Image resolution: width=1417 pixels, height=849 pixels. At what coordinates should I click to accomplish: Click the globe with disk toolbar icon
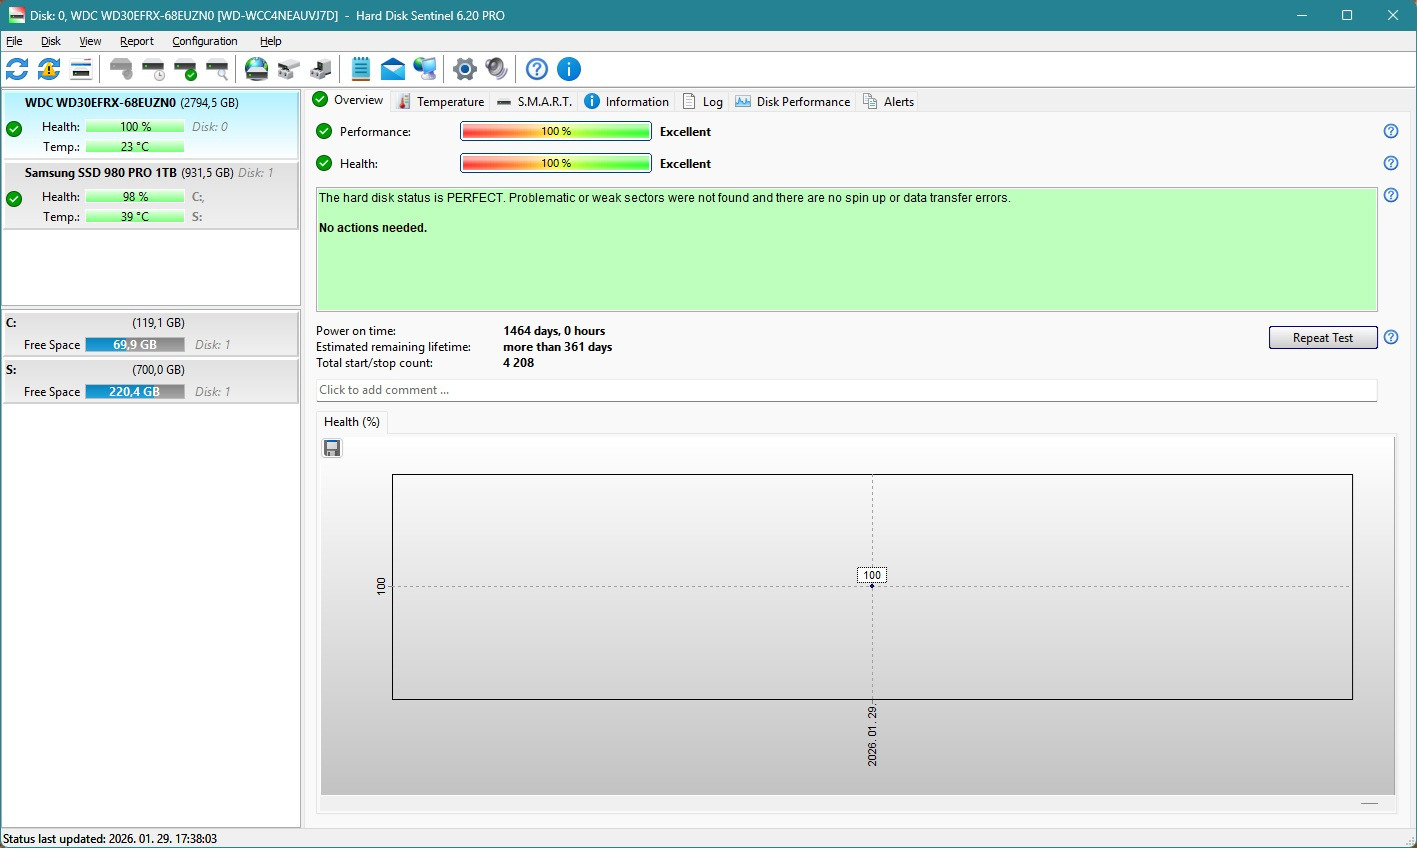[x=257, y=69]
